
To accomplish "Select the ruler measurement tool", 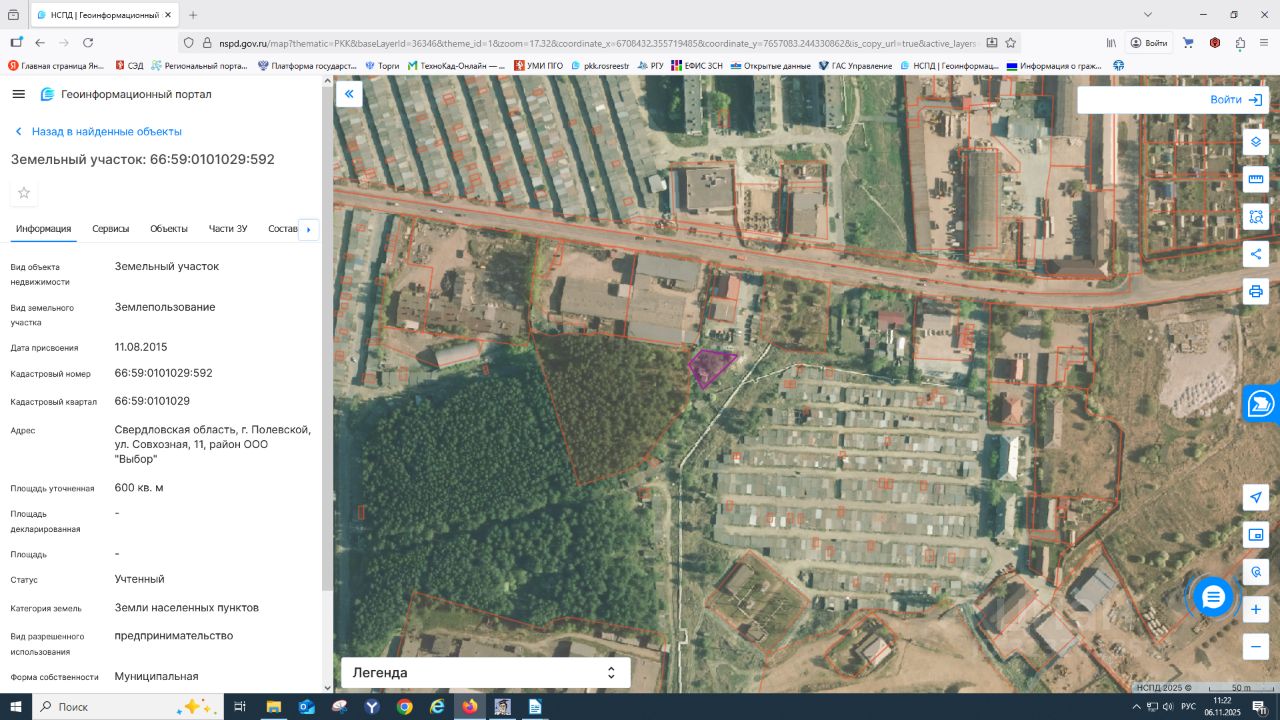I will pyautogui.click(x=1256, y=179).
